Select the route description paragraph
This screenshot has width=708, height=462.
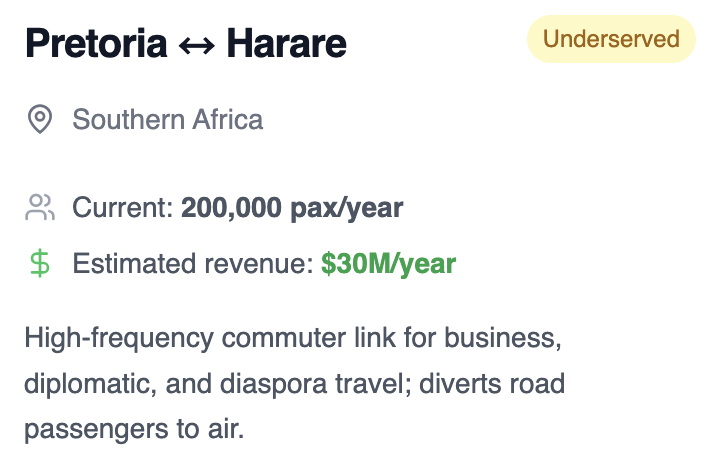point(294,383)
